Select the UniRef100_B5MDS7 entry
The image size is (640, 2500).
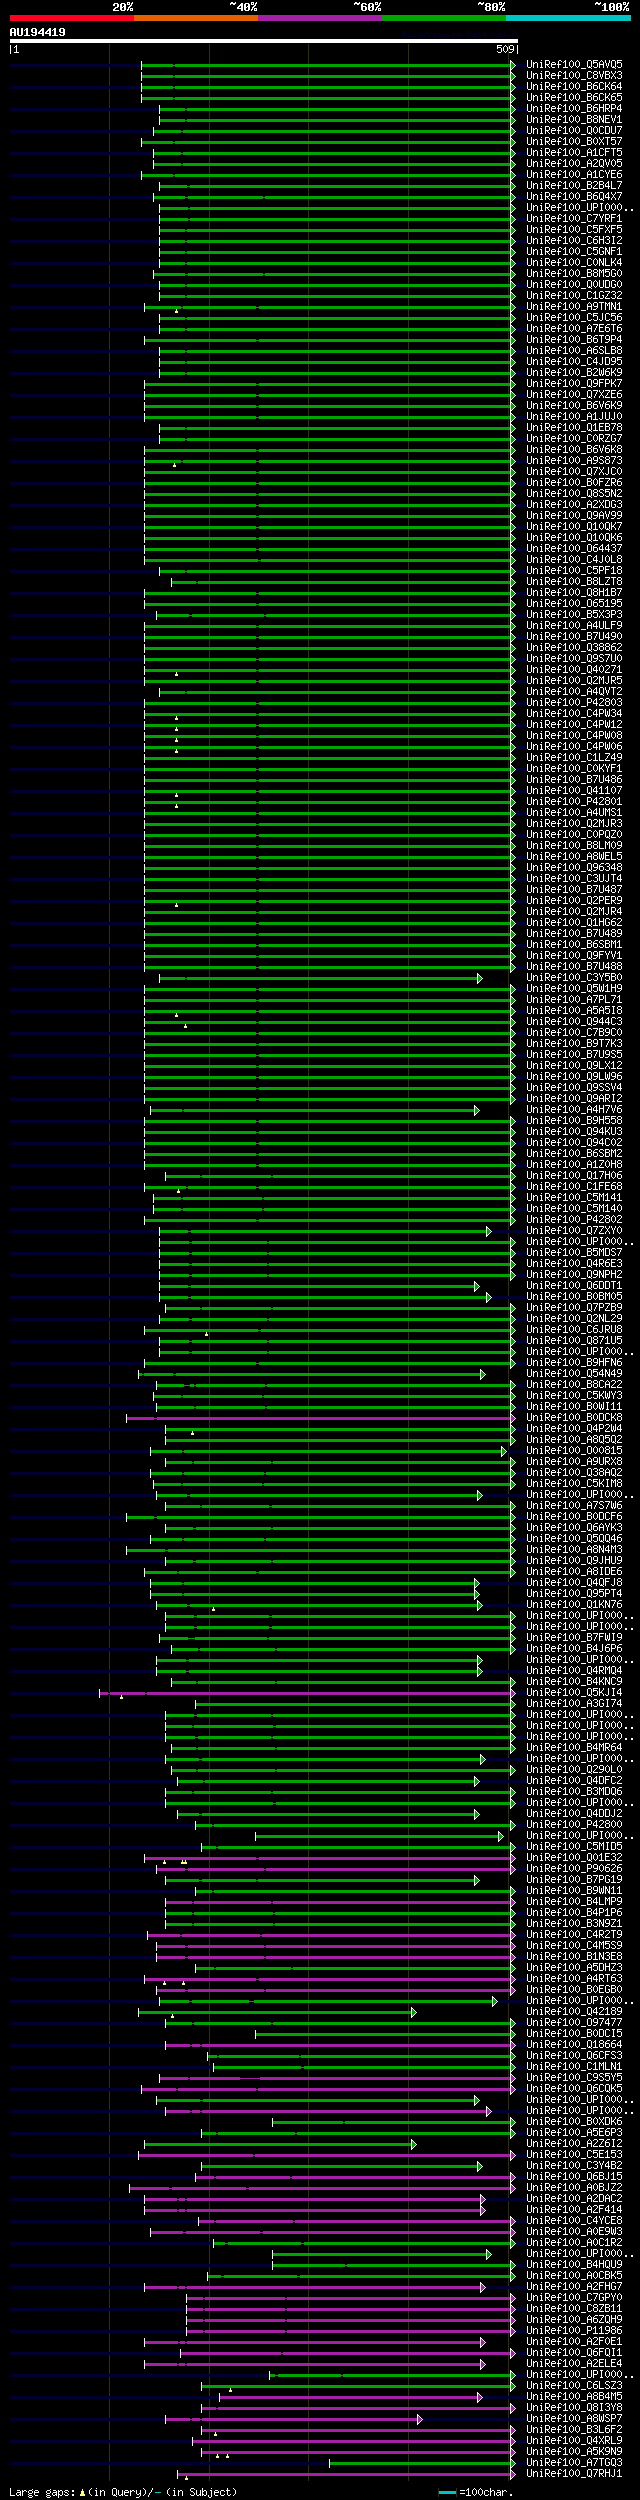(574, 1252)
